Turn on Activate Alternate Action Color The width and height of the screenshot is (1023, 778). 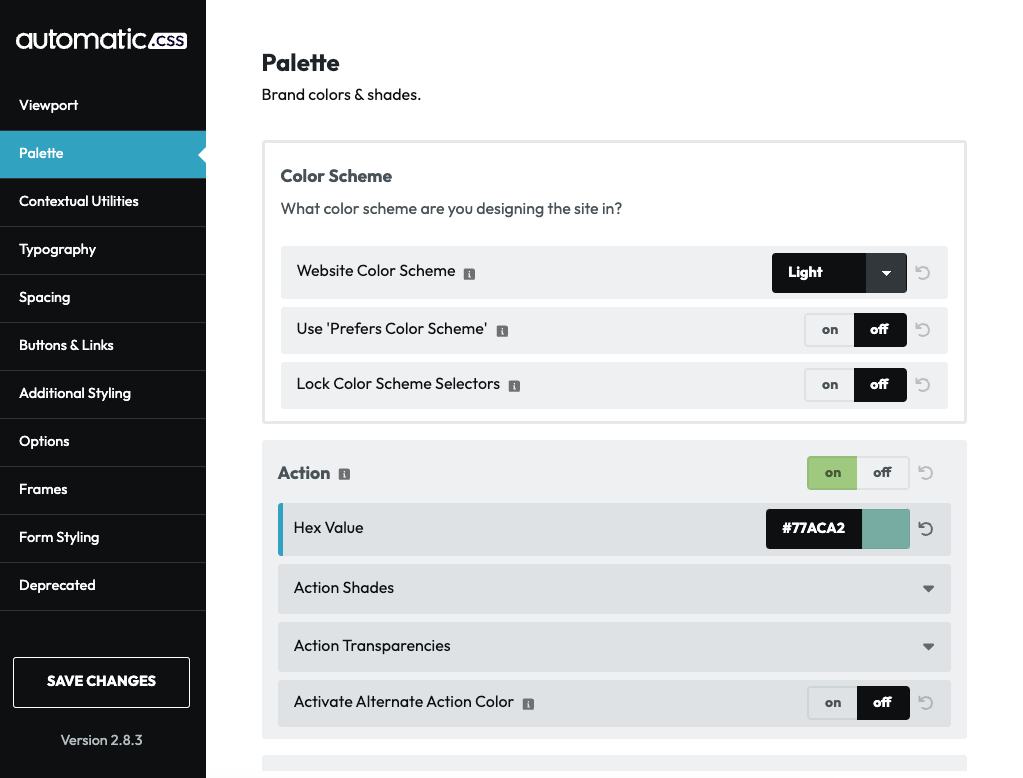coord(832,702)
